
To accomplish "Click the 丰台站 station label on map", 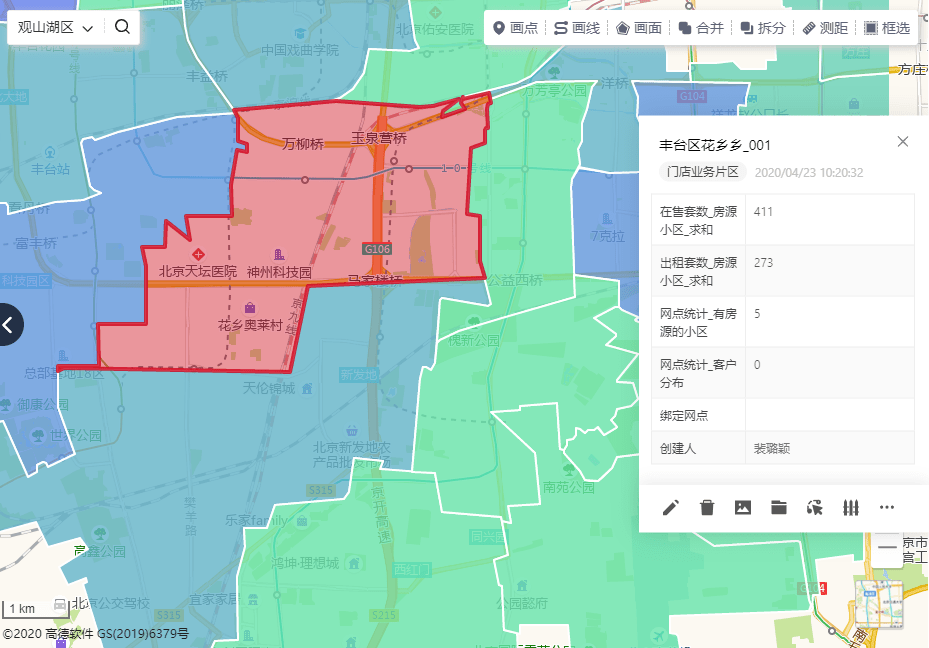I will [50, 169].
